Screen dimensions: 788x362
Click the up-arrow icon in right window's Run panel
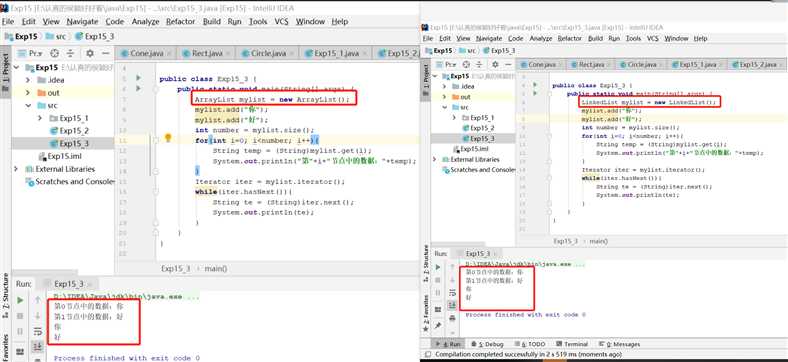click(x=452, y=267)
